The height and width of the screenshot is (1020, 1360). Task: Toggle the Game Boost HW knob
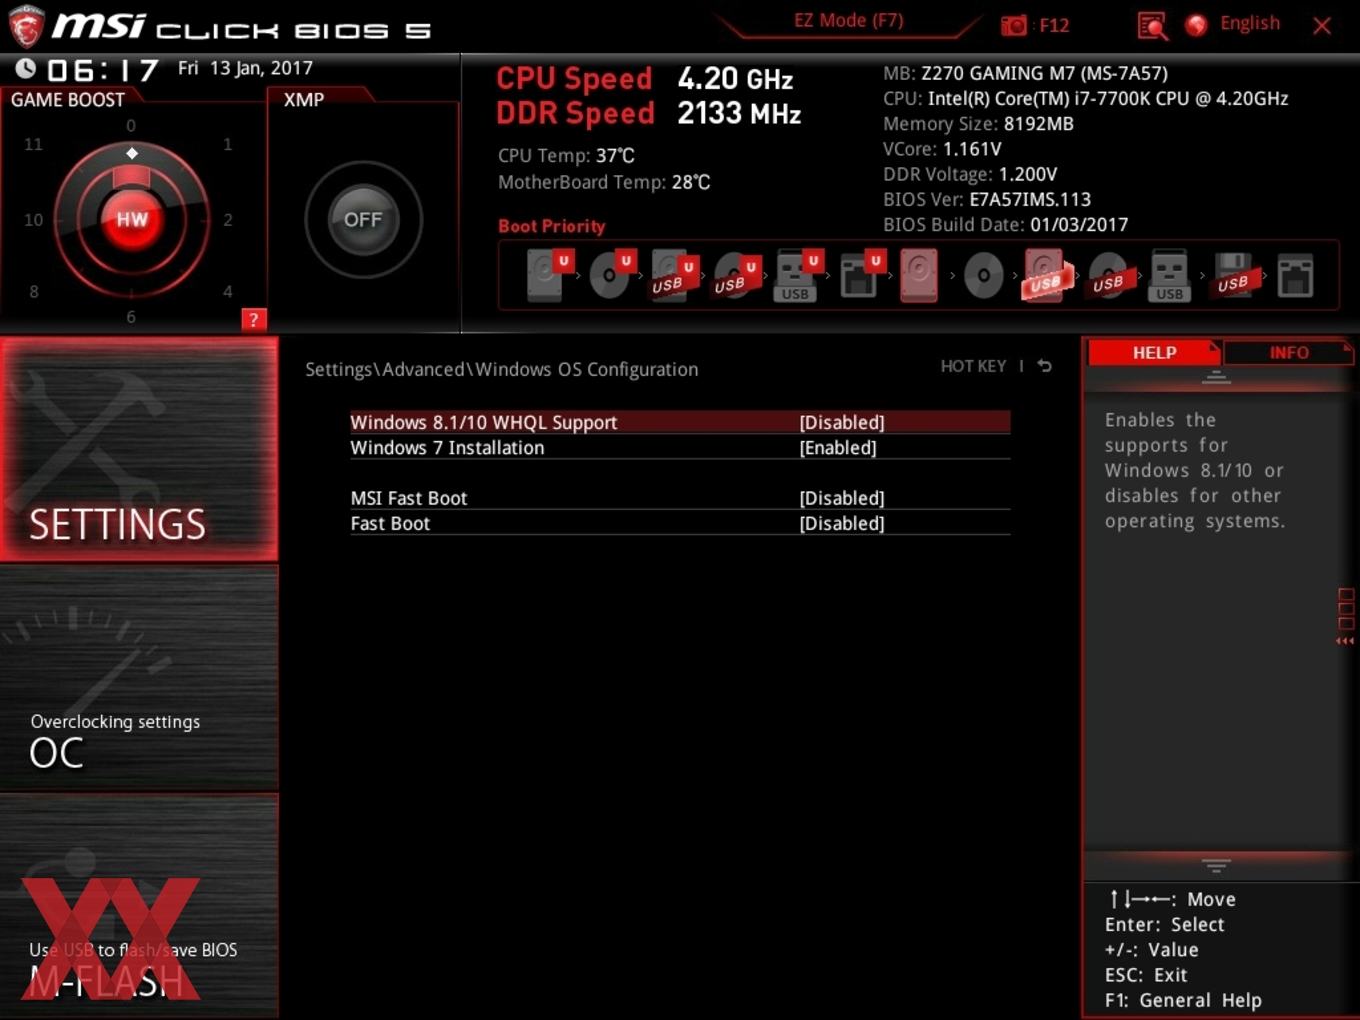(132, 219)
